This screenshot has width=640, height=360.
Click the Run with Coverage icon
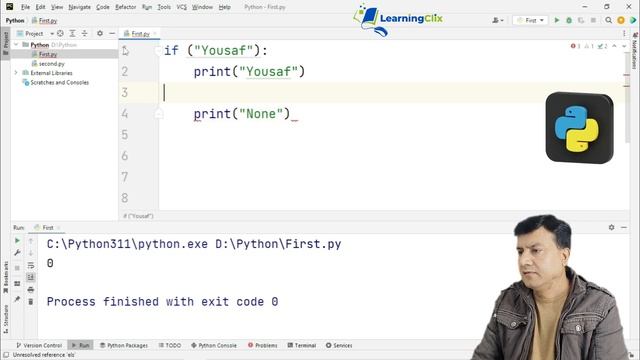581,20
